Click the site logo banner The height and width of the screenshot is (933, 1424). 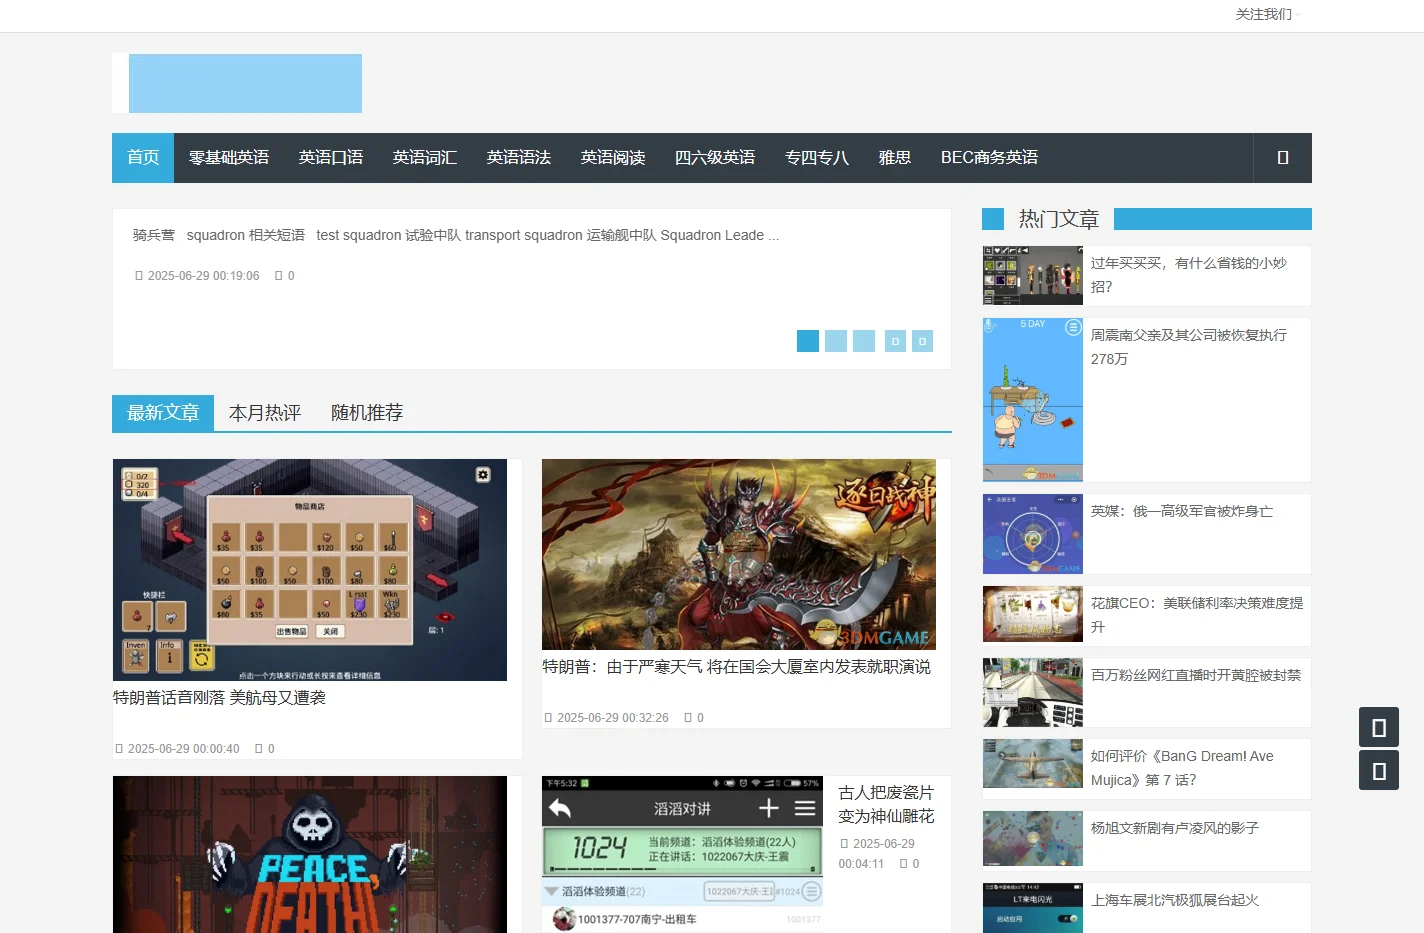point(237,83)
